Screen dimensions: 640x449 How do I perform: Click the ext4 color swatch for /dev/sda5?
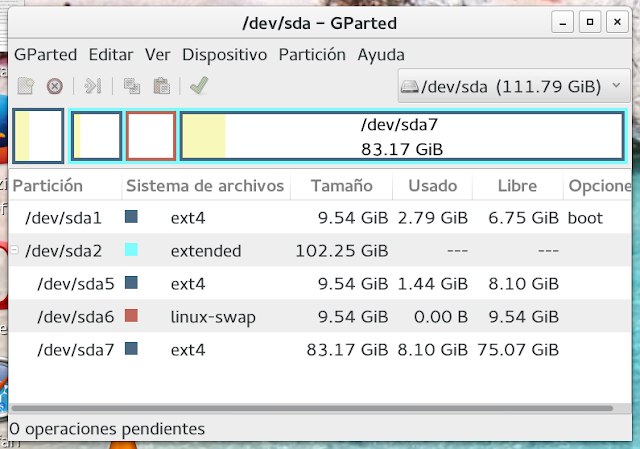pyautogui.click(x=131, y=282)
